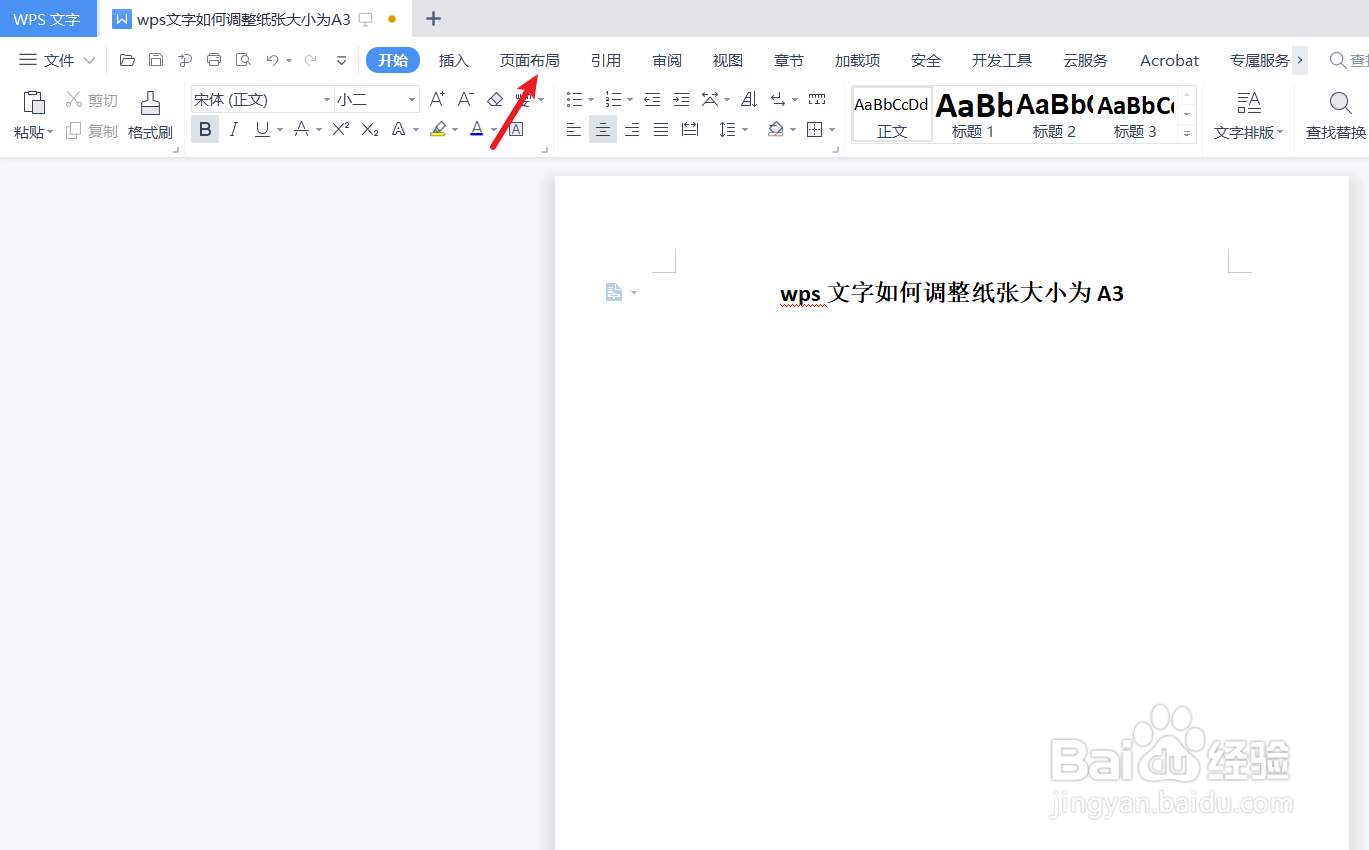Image resolution: width=1369 pixels, height=850 pixels.
Task: Add a new document tab with plus
Action: click(433, 19)
